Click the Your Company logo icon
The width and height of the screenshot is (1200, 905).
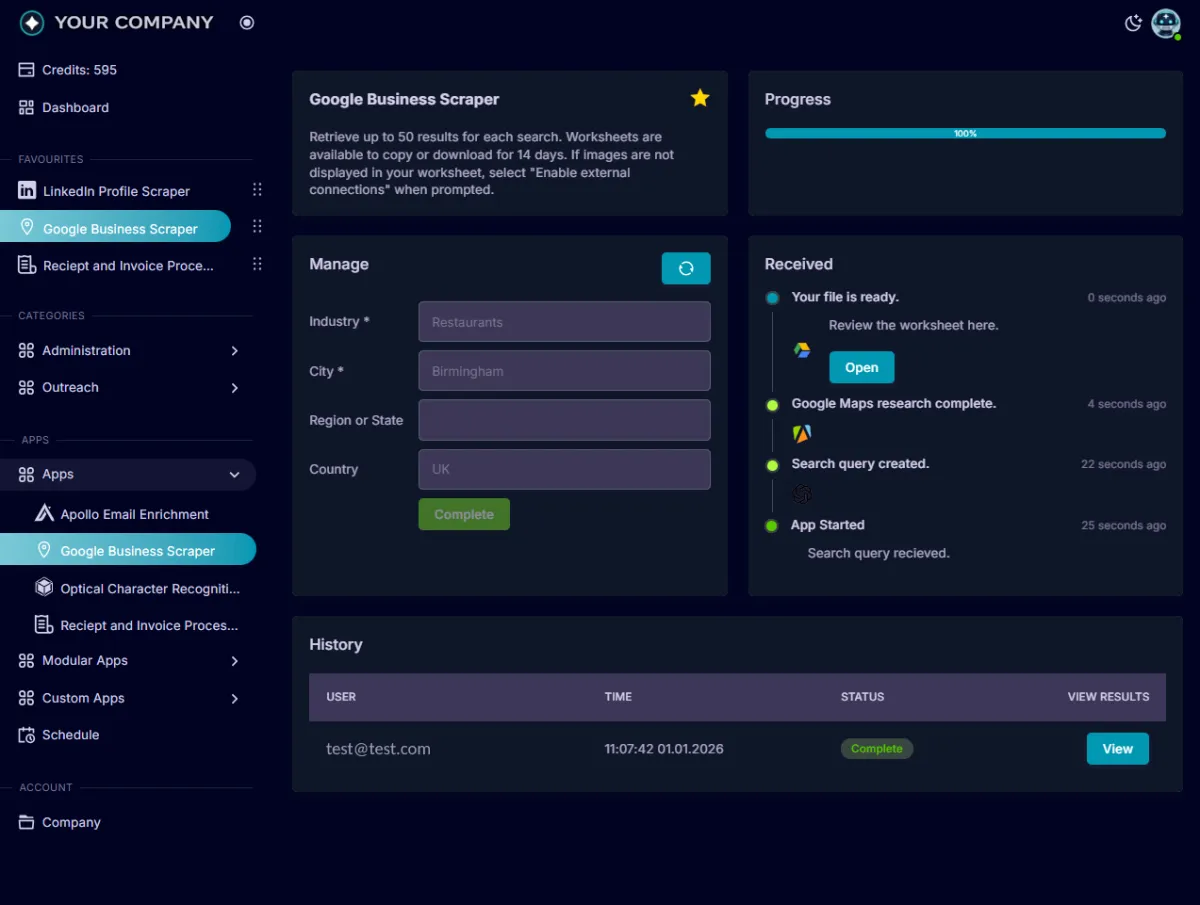click(x=32, y=22)
